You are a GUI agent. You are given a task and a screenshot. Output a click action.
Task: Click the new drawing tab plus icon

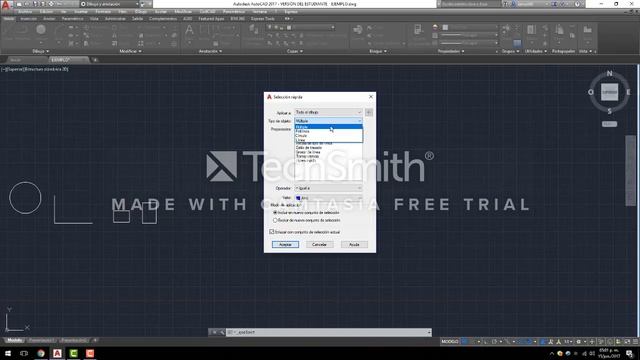coord(95,60)
